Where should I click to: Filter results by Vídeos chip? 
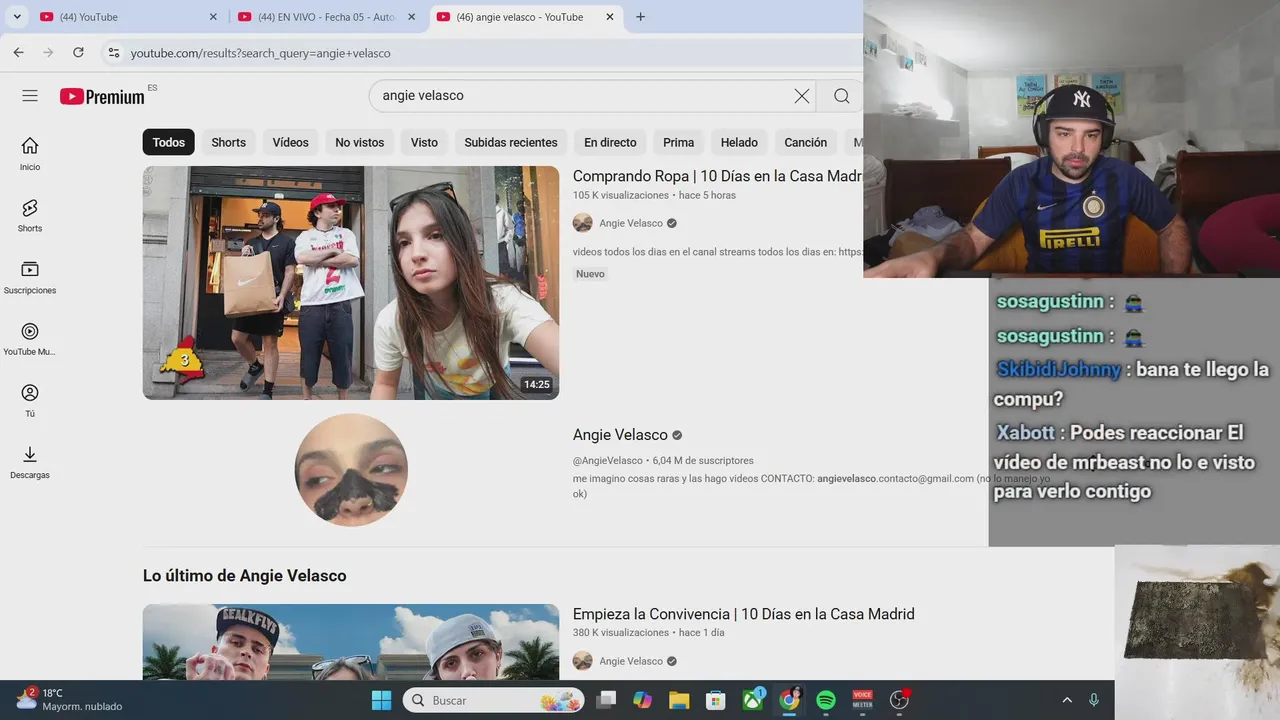290,142
